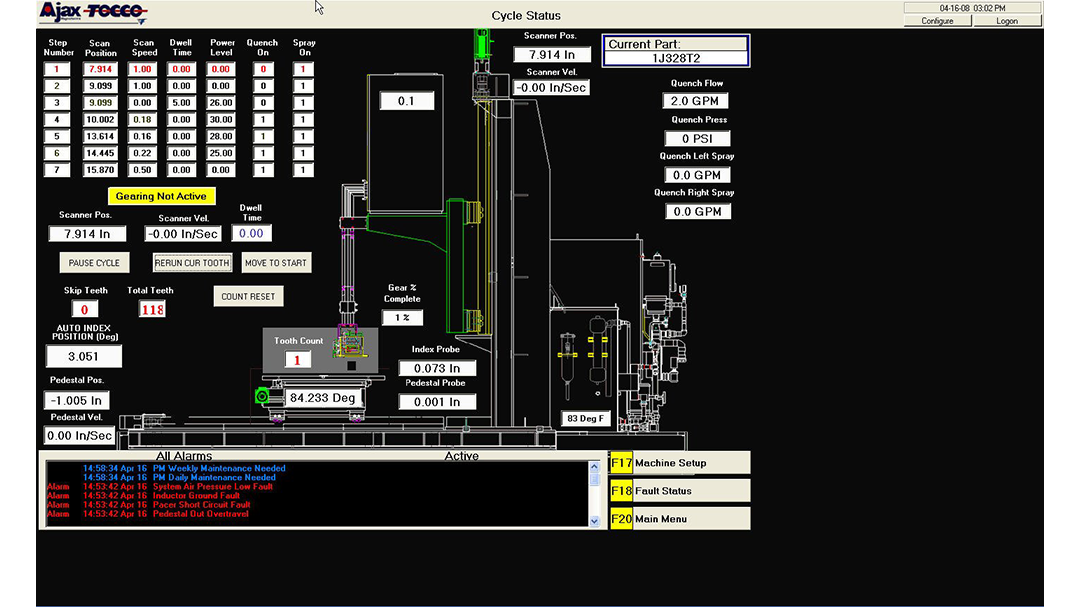The image size is (1080, 607).
Task: Toggle Spray On for step 1
Action: pyautogui.click(x=303, y=69)
